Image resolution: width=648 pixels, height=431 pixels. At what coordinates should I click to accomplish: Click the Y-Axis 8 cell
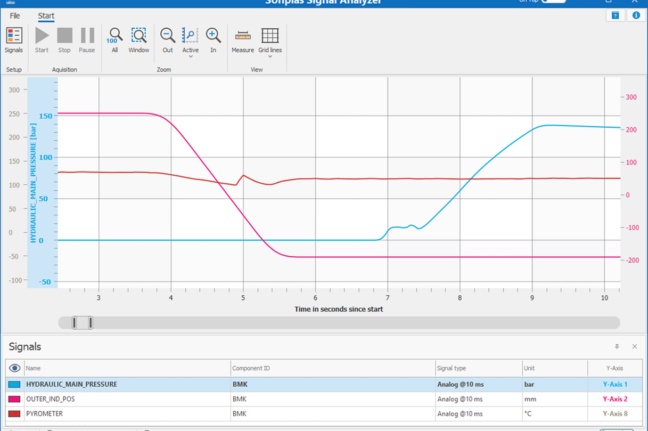tap(615, 414)
